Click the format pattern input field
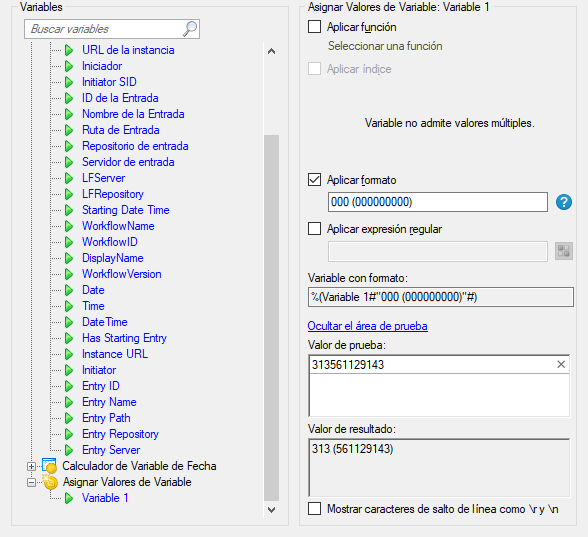The image size is (588, 537). (x=438, y=202)
